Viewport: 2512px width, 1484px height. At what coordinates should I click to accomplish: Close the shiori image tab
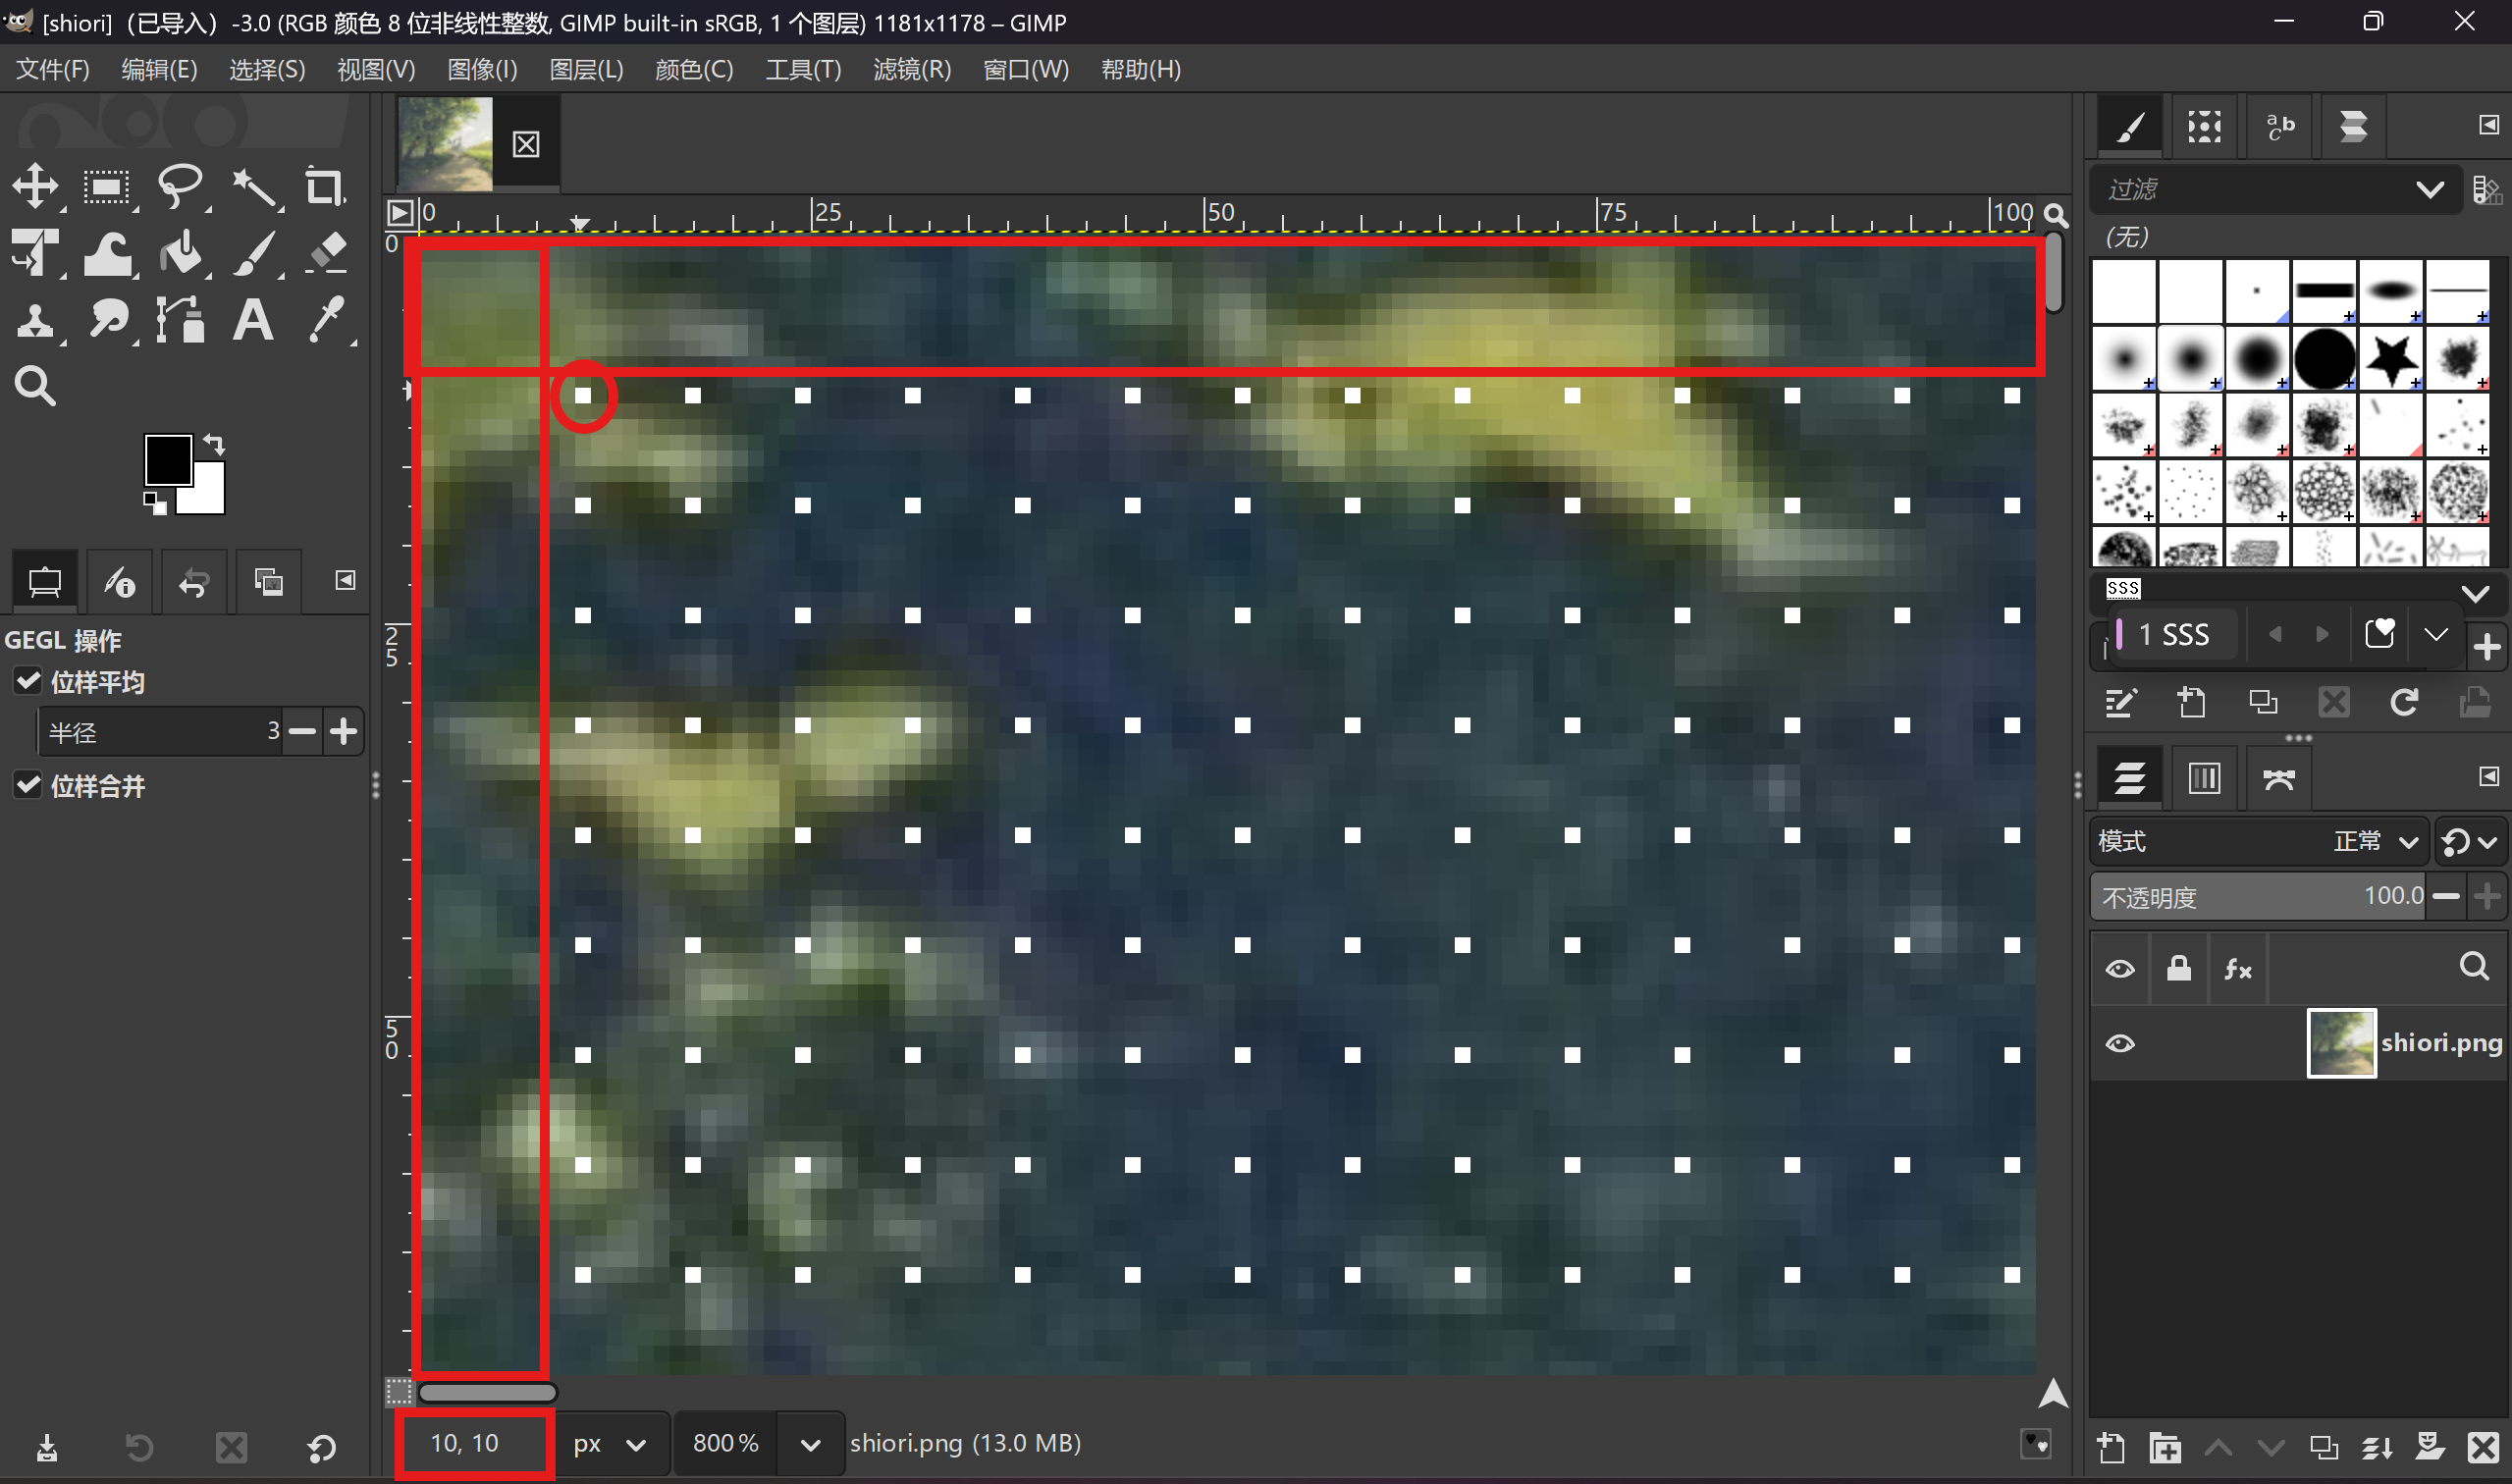[526, 145]
